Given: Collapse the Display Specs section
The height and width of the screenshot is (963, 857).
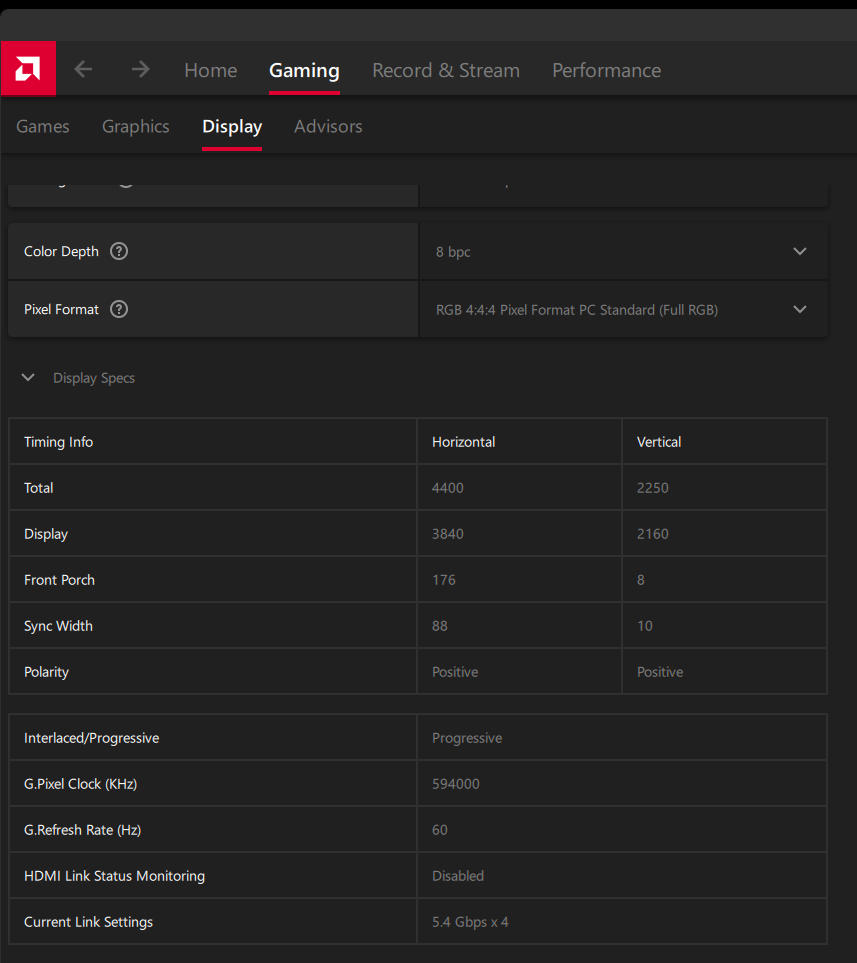Looking at the screenshot, I should (x=29, y=378).
